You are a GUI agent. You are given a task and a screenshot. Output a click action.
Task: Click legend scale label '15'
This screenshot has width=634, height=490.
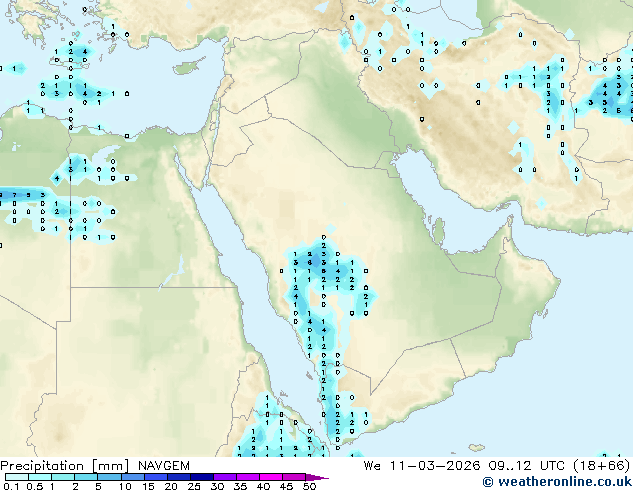(x=148, y=486)
